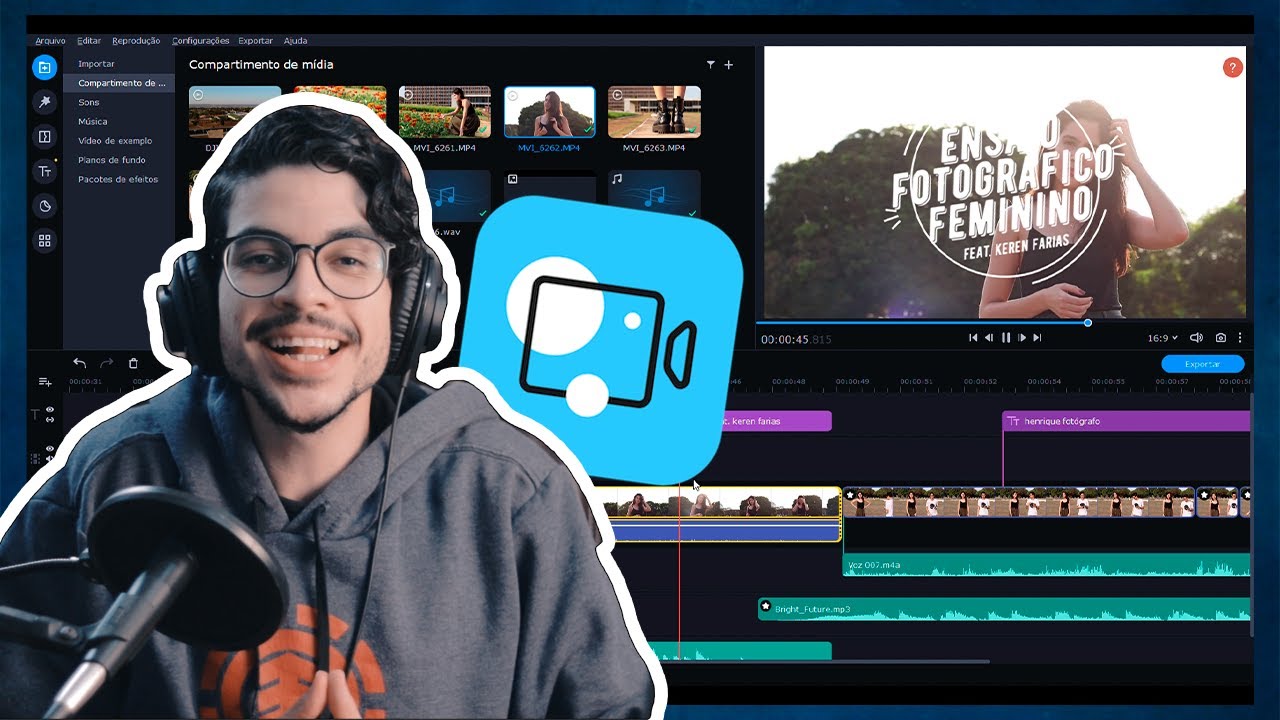Click the blue Exportar button
1280x720 pixels.
click(1202, 364)
